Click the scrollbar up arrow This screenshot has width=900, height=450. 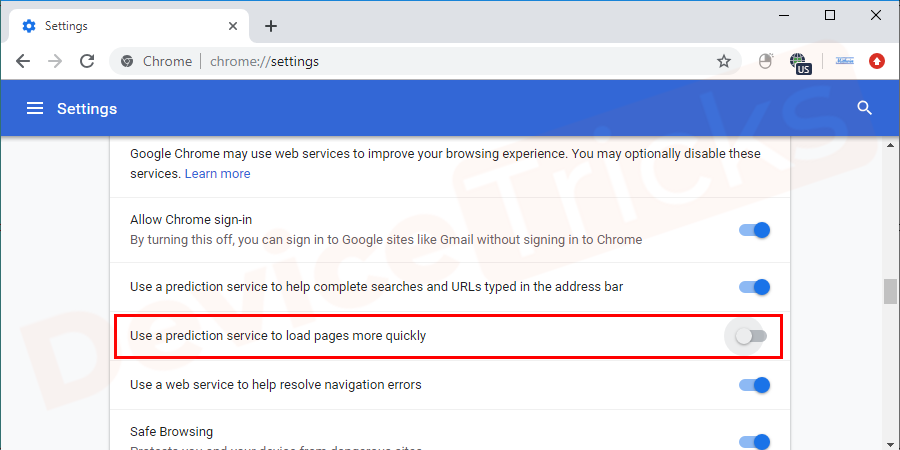tap(890, 145)
